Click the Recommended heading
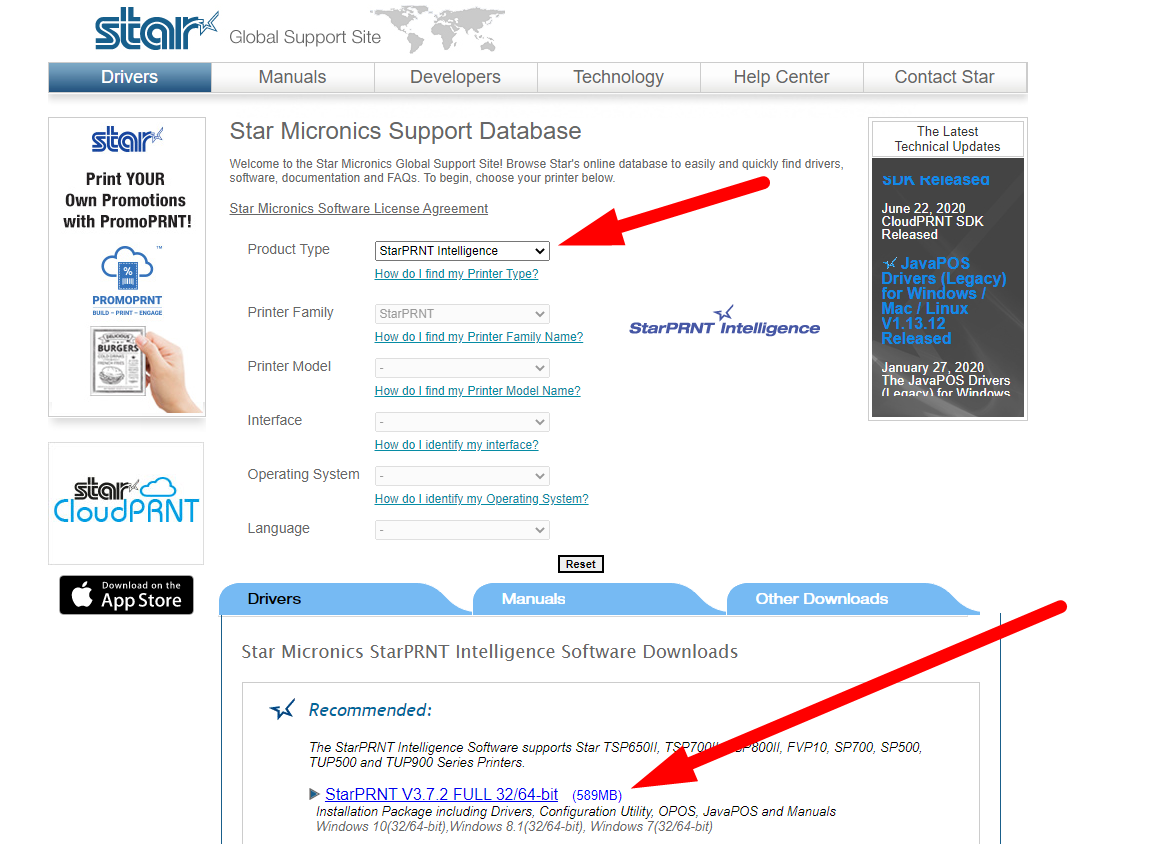 [x=370, y=710]
